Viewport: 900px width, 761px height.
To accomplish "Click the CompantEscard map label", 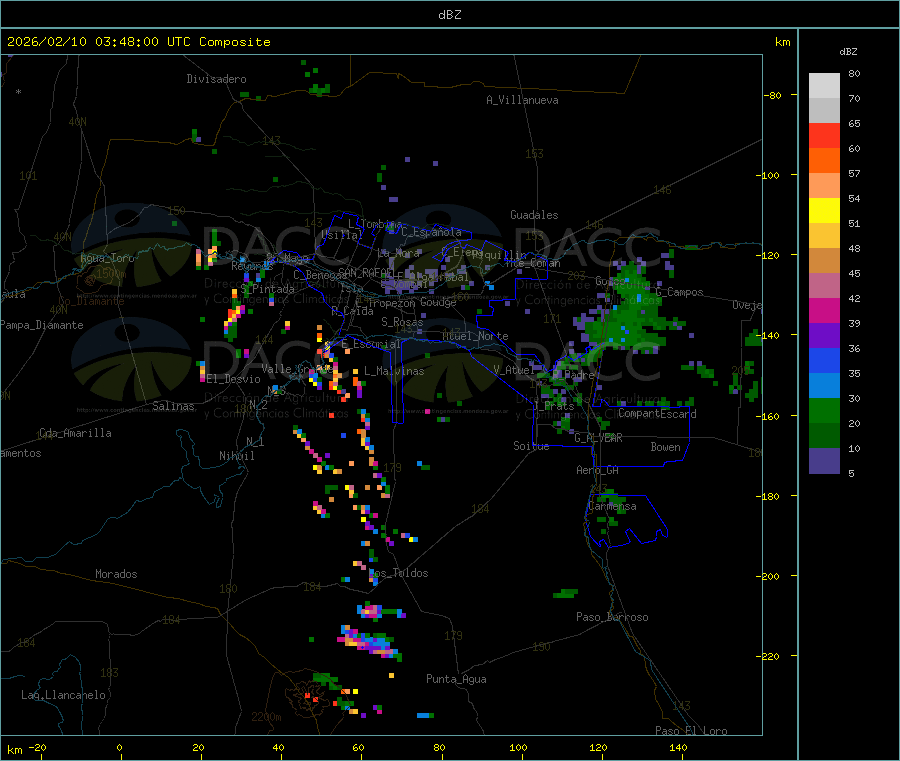I will point(657,414).
